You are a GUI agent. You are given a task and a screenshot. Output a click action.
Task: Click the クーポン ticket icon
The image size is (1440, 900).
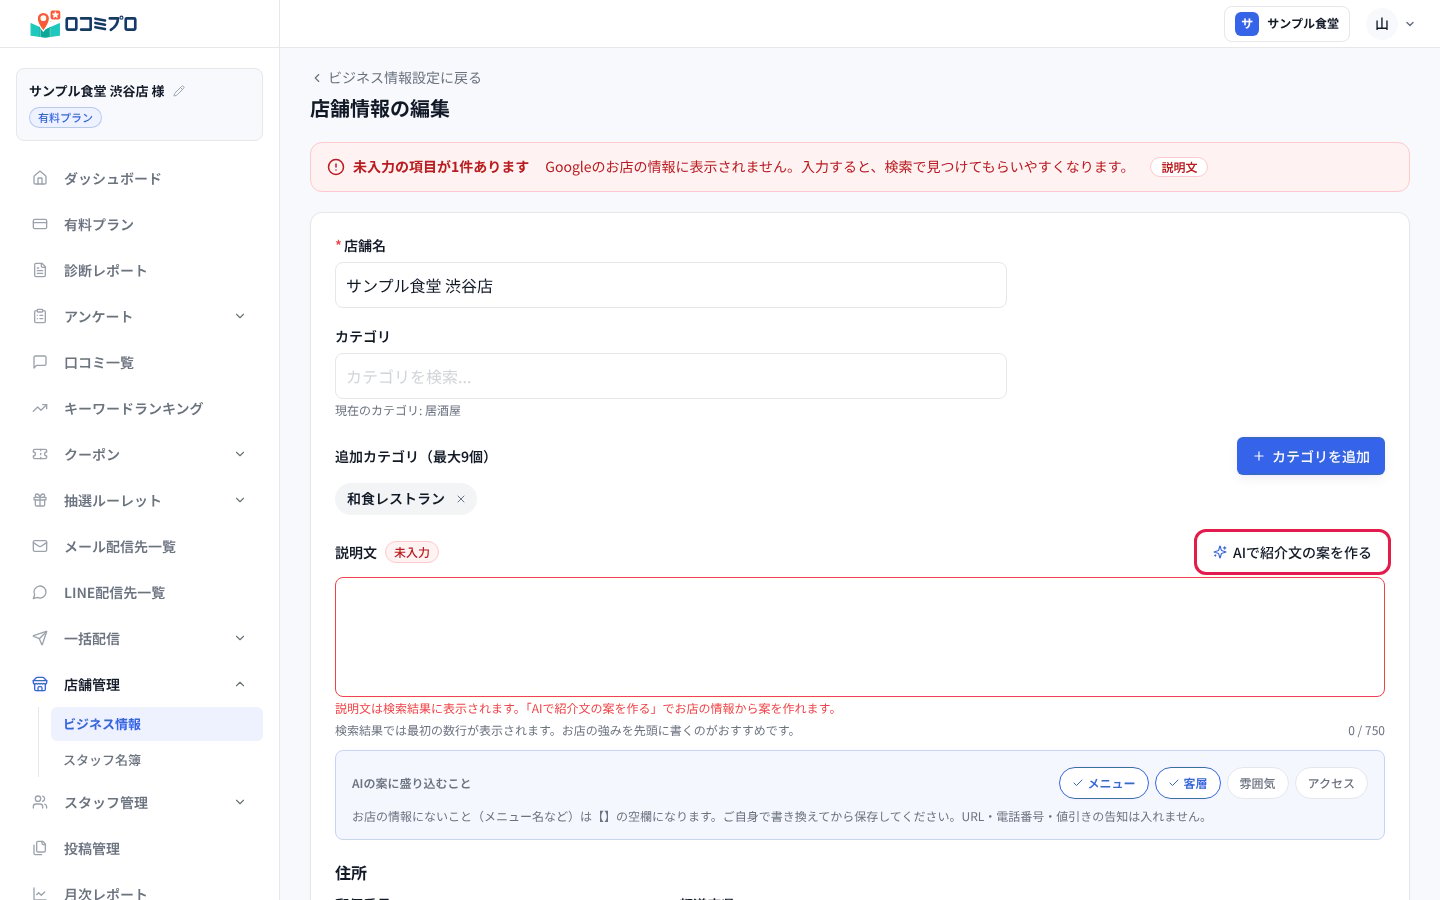[40, 454]
